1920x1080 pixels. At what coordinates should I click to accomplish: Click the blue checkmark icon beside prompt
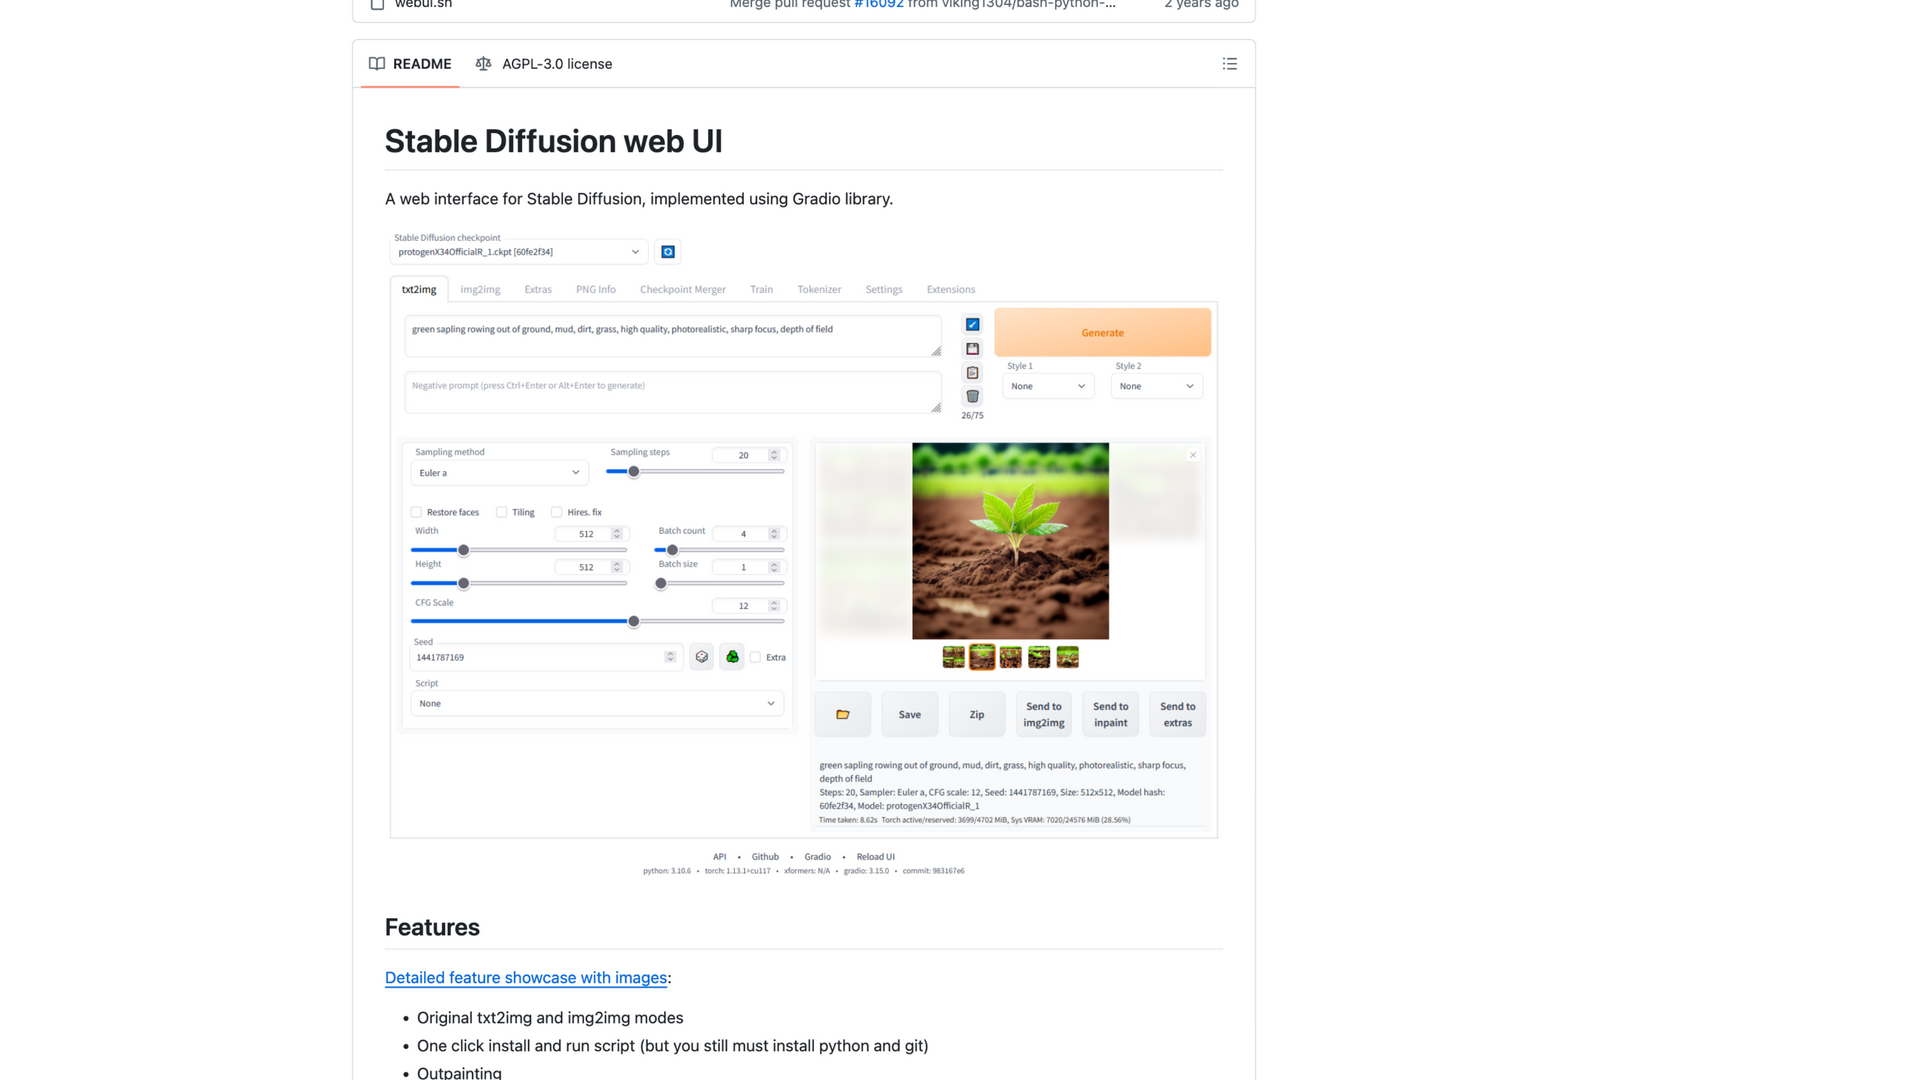[x=972, y=325]
